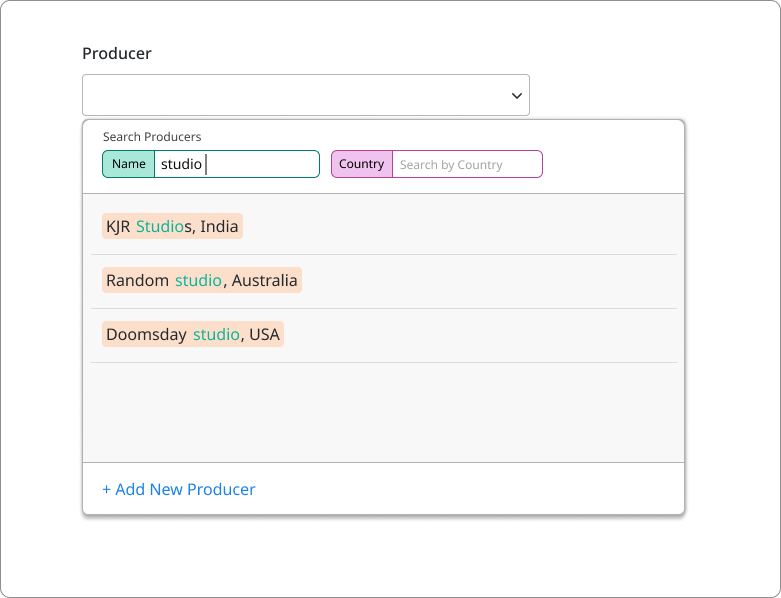Click the Producer field label
Screen dimensions: 781x598
pos(117,53)
